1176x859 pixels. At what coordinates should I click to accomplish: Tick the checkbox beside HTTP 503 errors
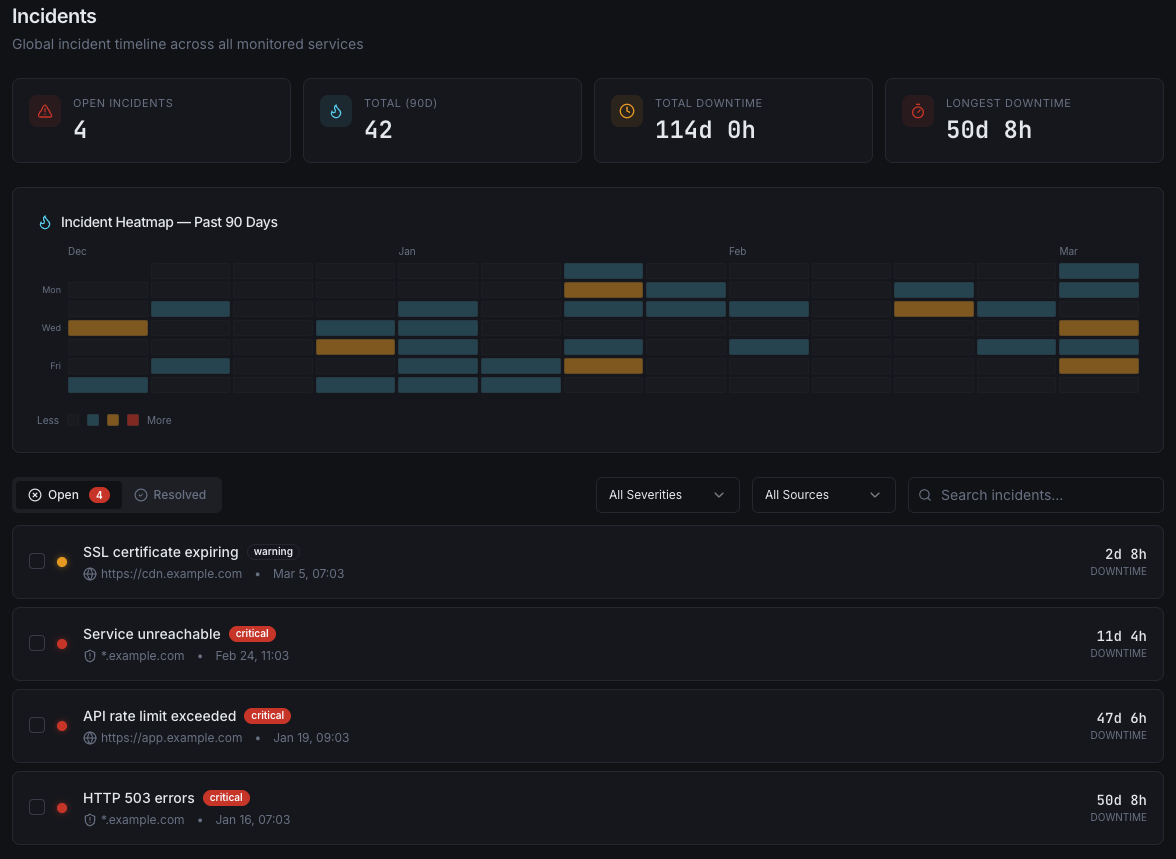(x=37, y=807)
